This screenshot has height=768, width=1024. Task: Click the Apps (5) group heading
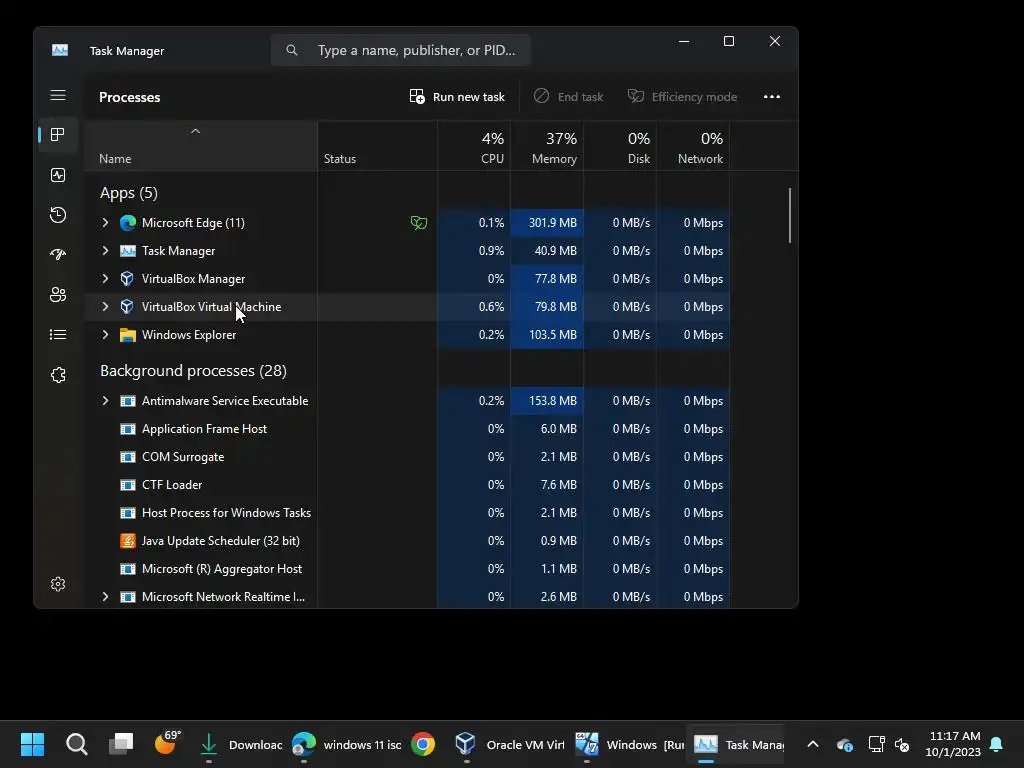tap(129, 193)
